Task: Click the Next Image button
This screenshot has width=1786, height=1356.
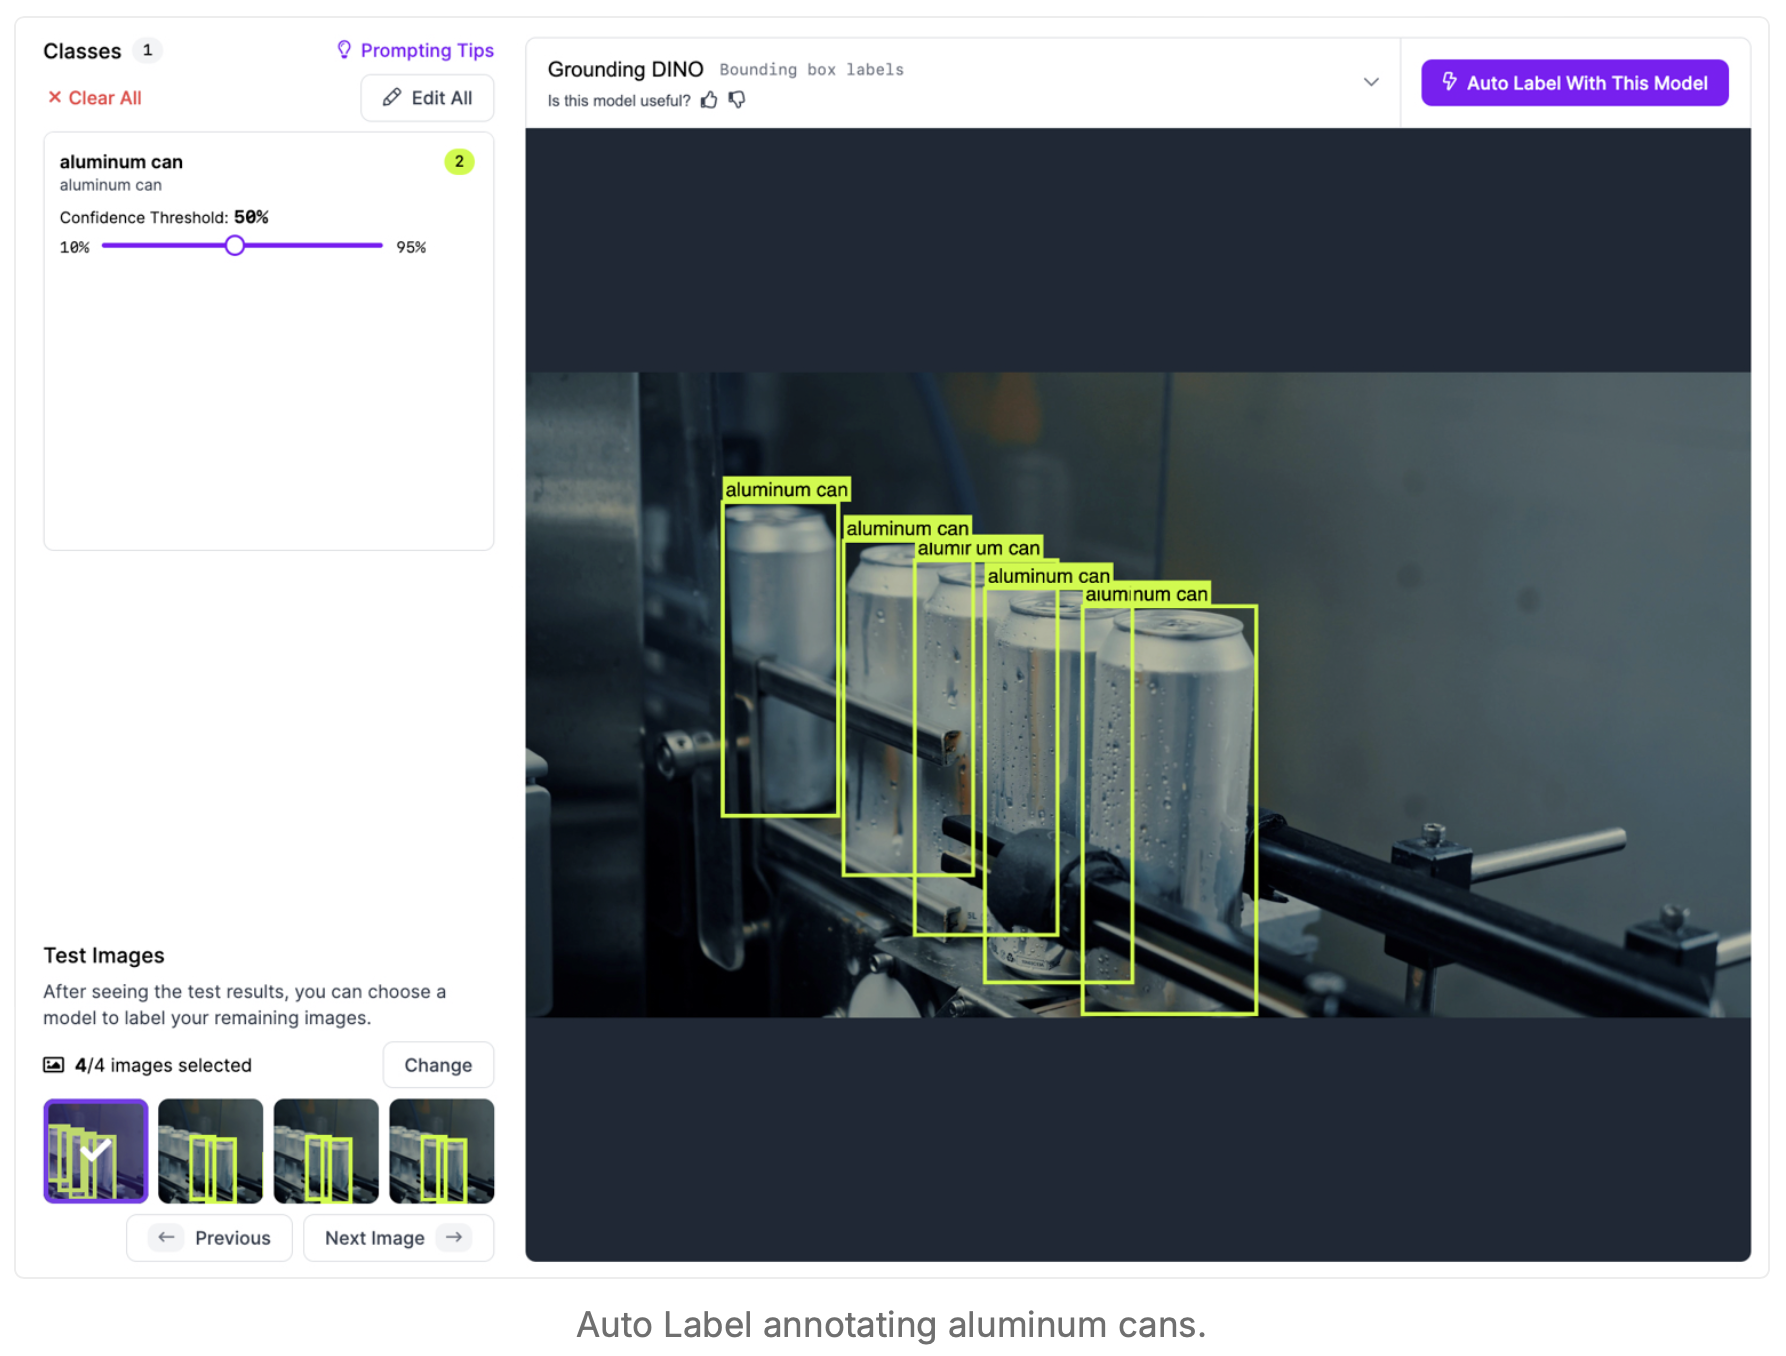Action: point(397,1238)
